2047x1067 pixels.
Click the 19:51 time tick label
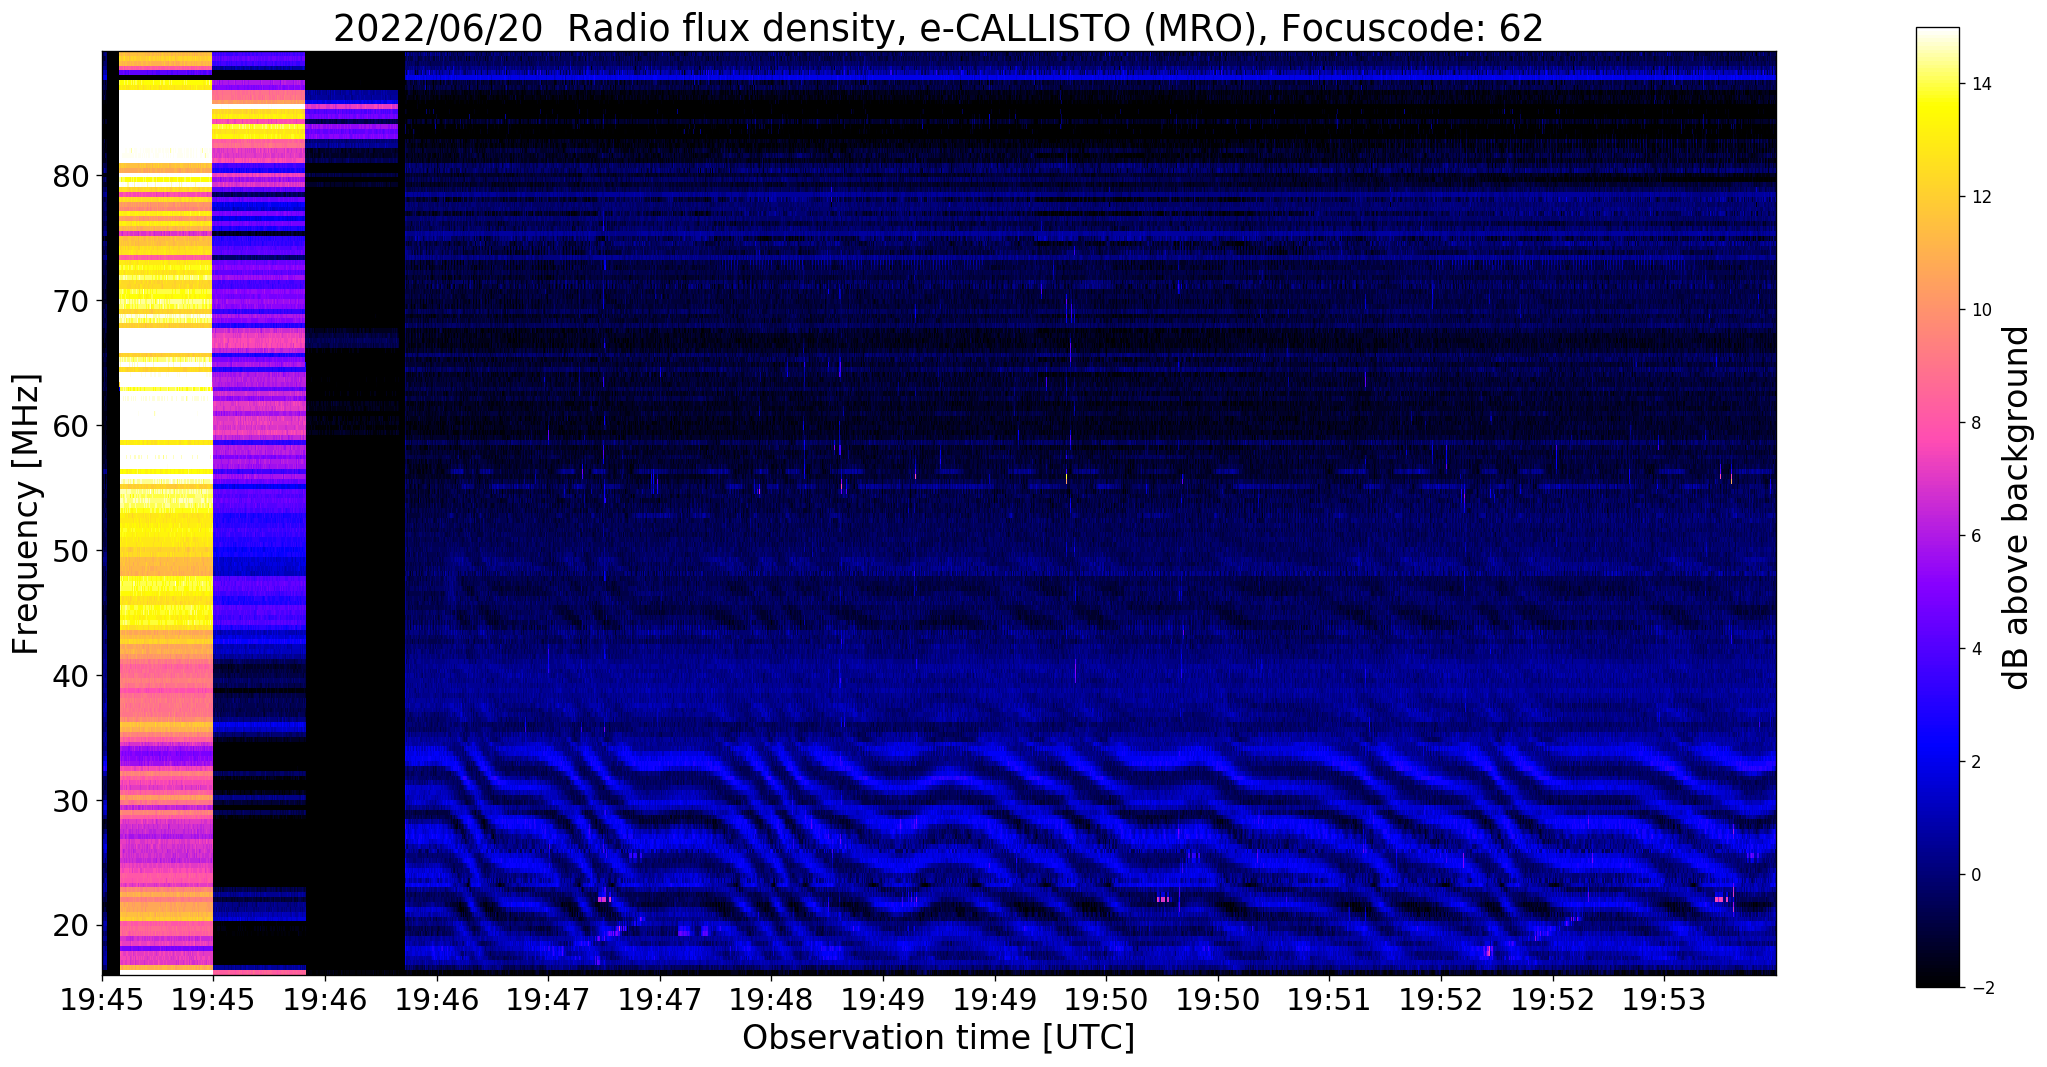pyautogui.click(x=1329, y=999)
